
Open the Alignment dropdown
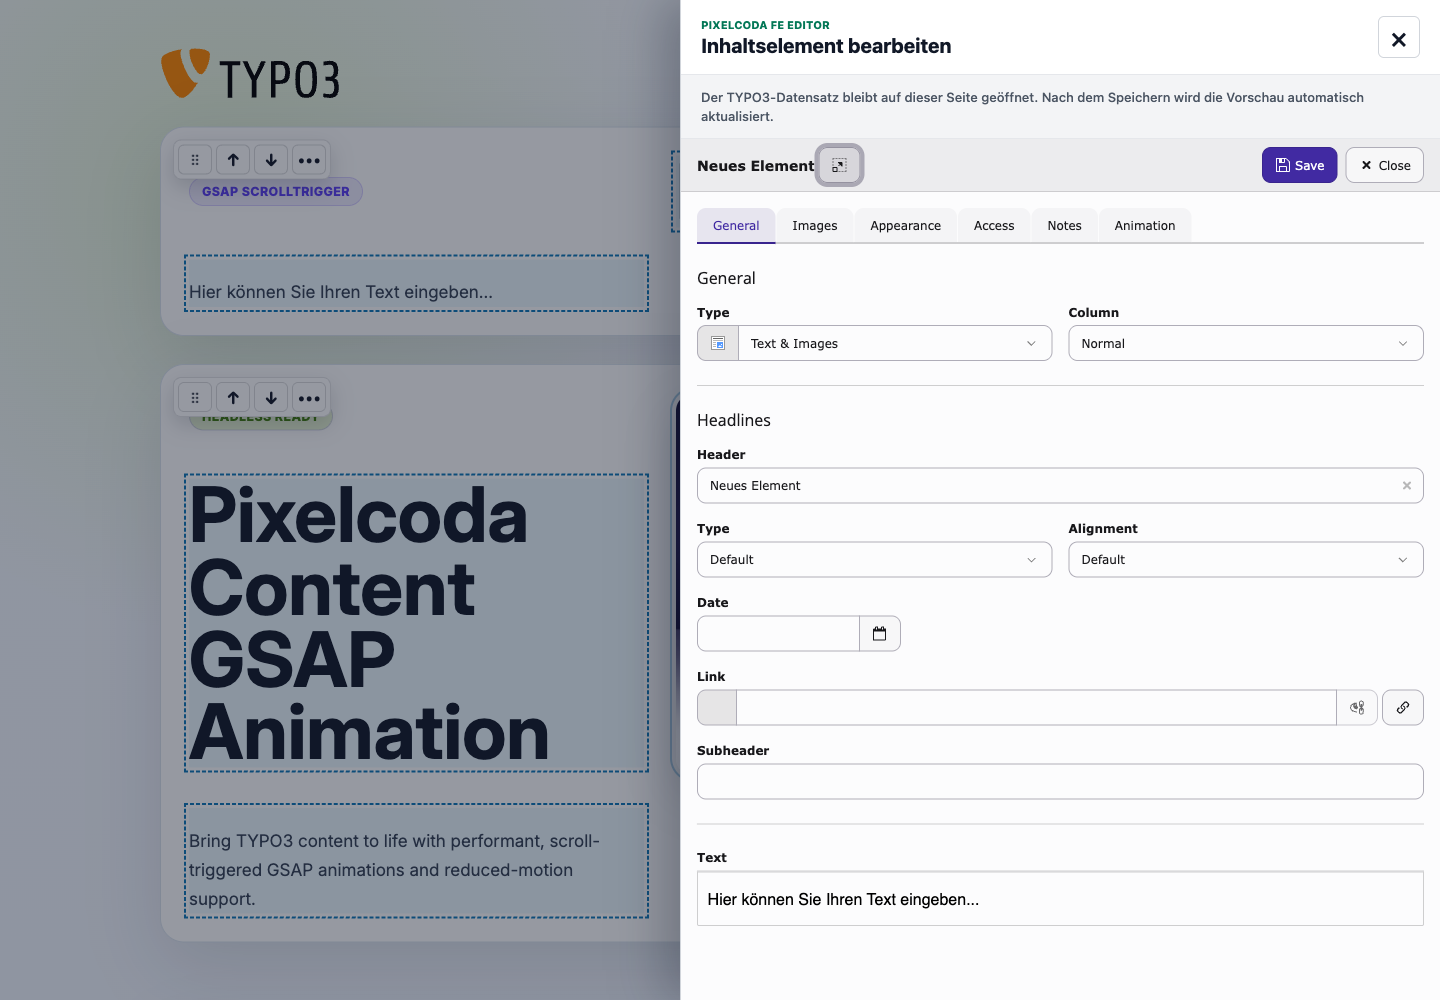pyautogui.click(x=1246, y=559)
